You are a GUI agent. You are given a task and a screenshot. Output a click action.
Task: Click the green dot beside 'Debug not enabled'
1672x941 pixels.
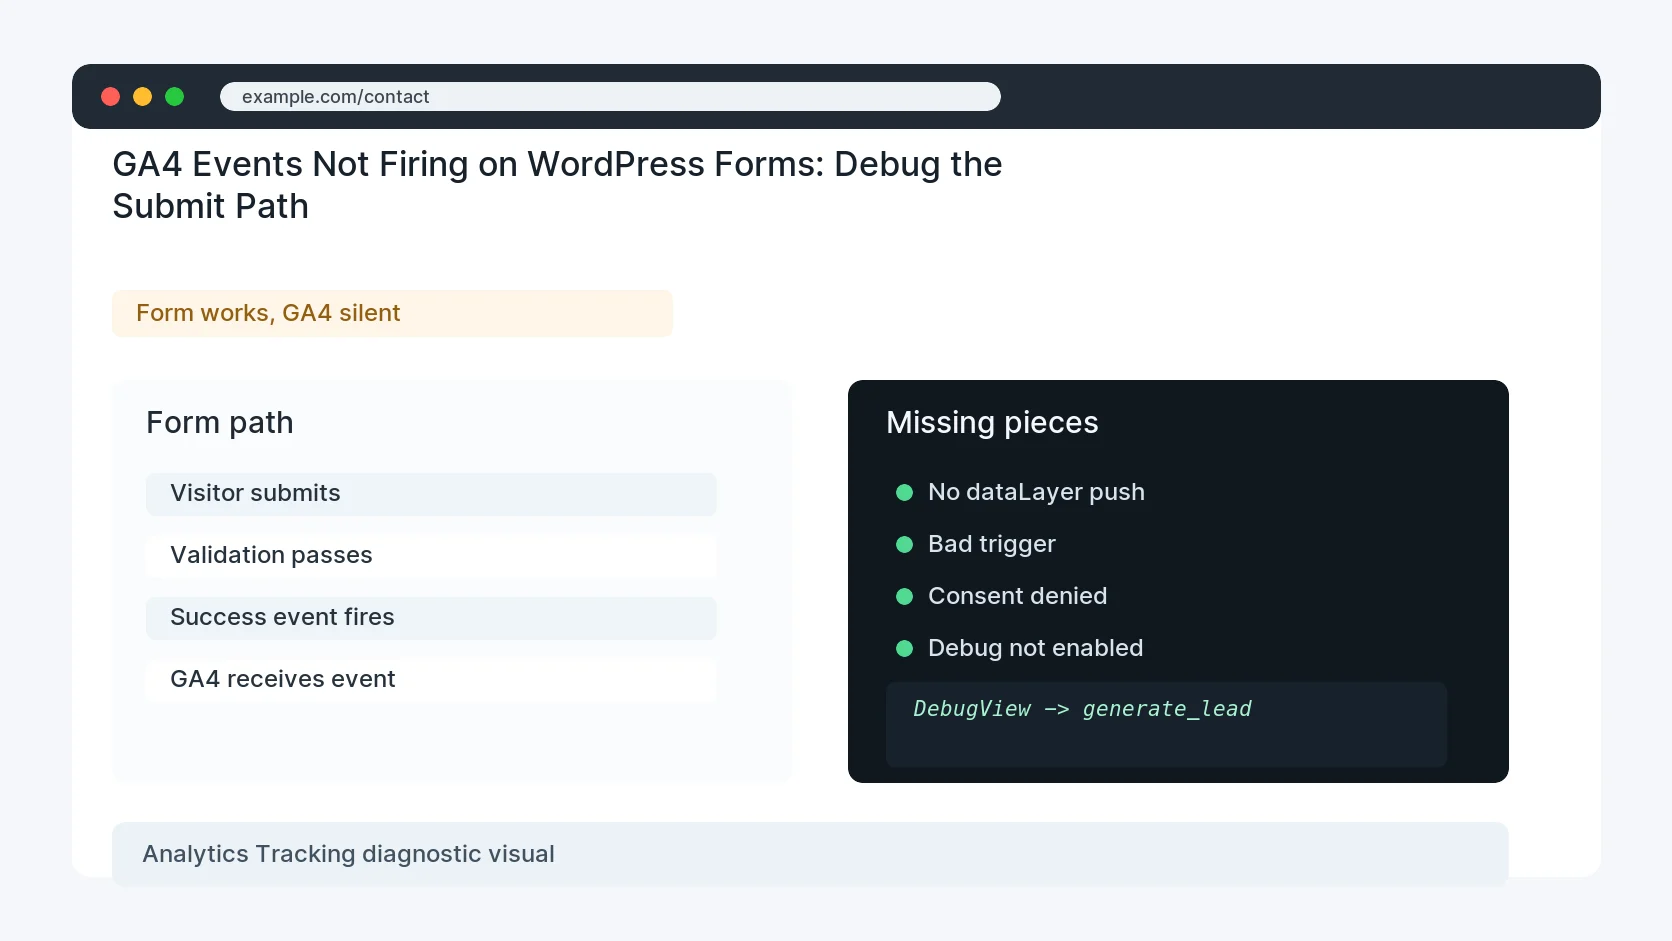click(905, 649)
